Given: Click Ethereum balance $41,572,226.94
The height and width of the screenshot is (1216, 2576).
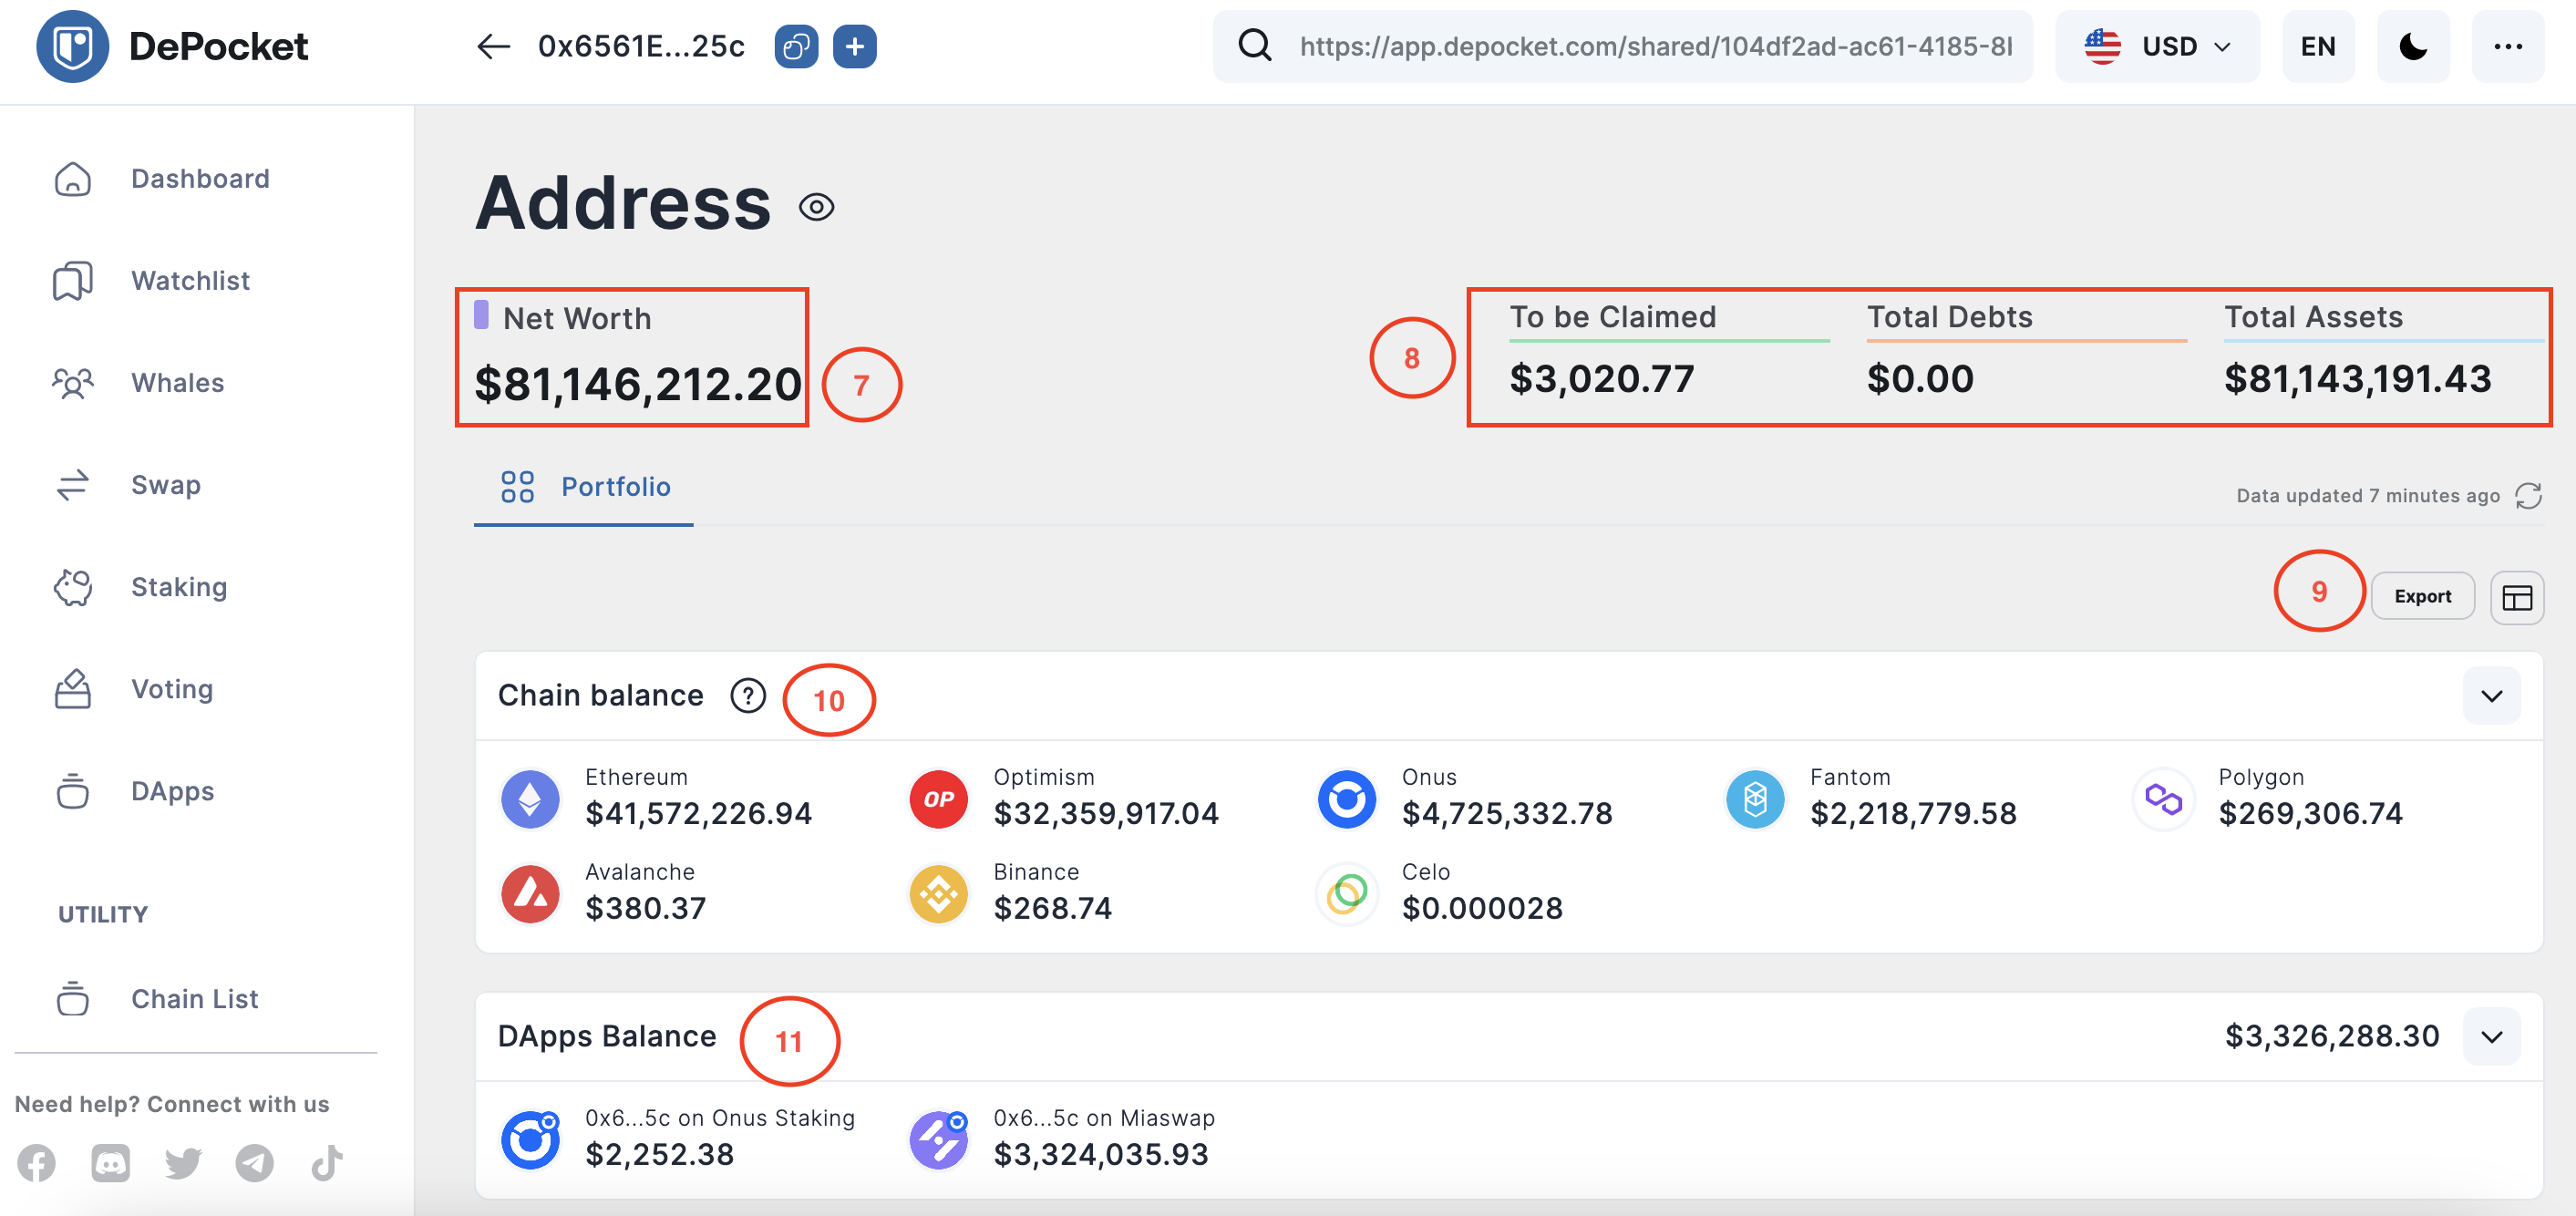Looking at the screenshot, I should 698,814.
